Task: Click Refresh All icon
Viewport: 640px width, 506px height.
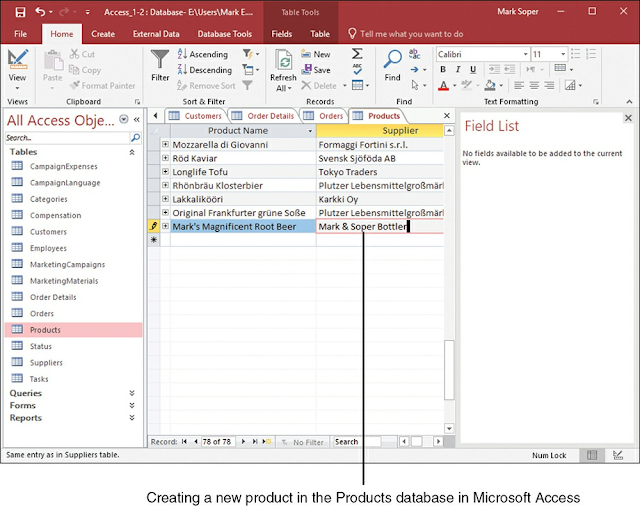Action: [x=283, y=61]
